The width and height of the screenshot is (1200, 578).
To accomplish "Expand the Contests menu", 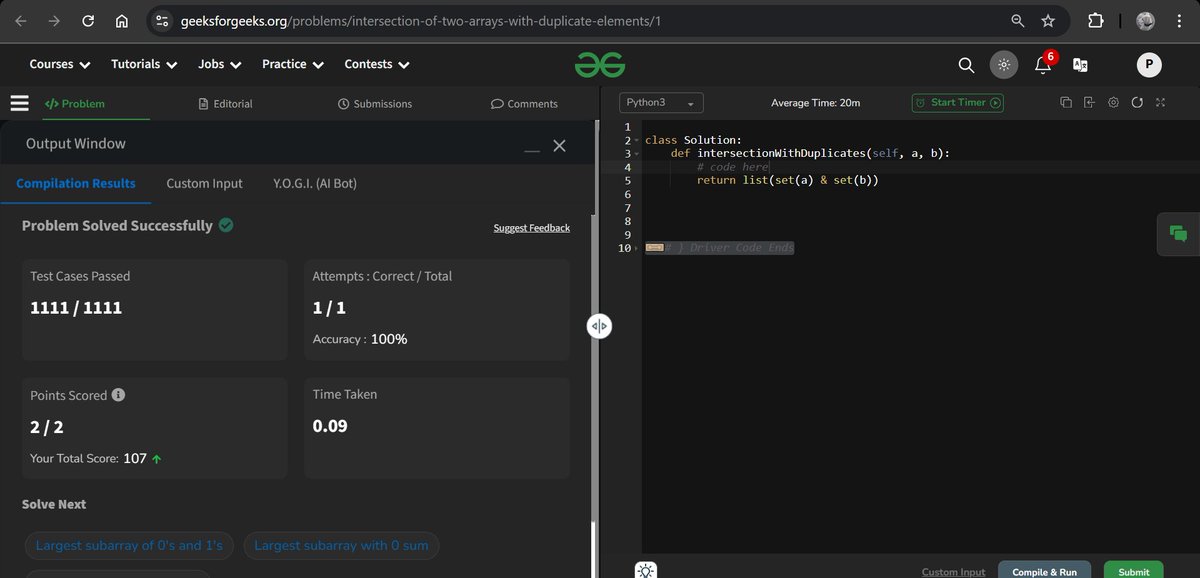I will pyautogui.click(x=377, y=64).
